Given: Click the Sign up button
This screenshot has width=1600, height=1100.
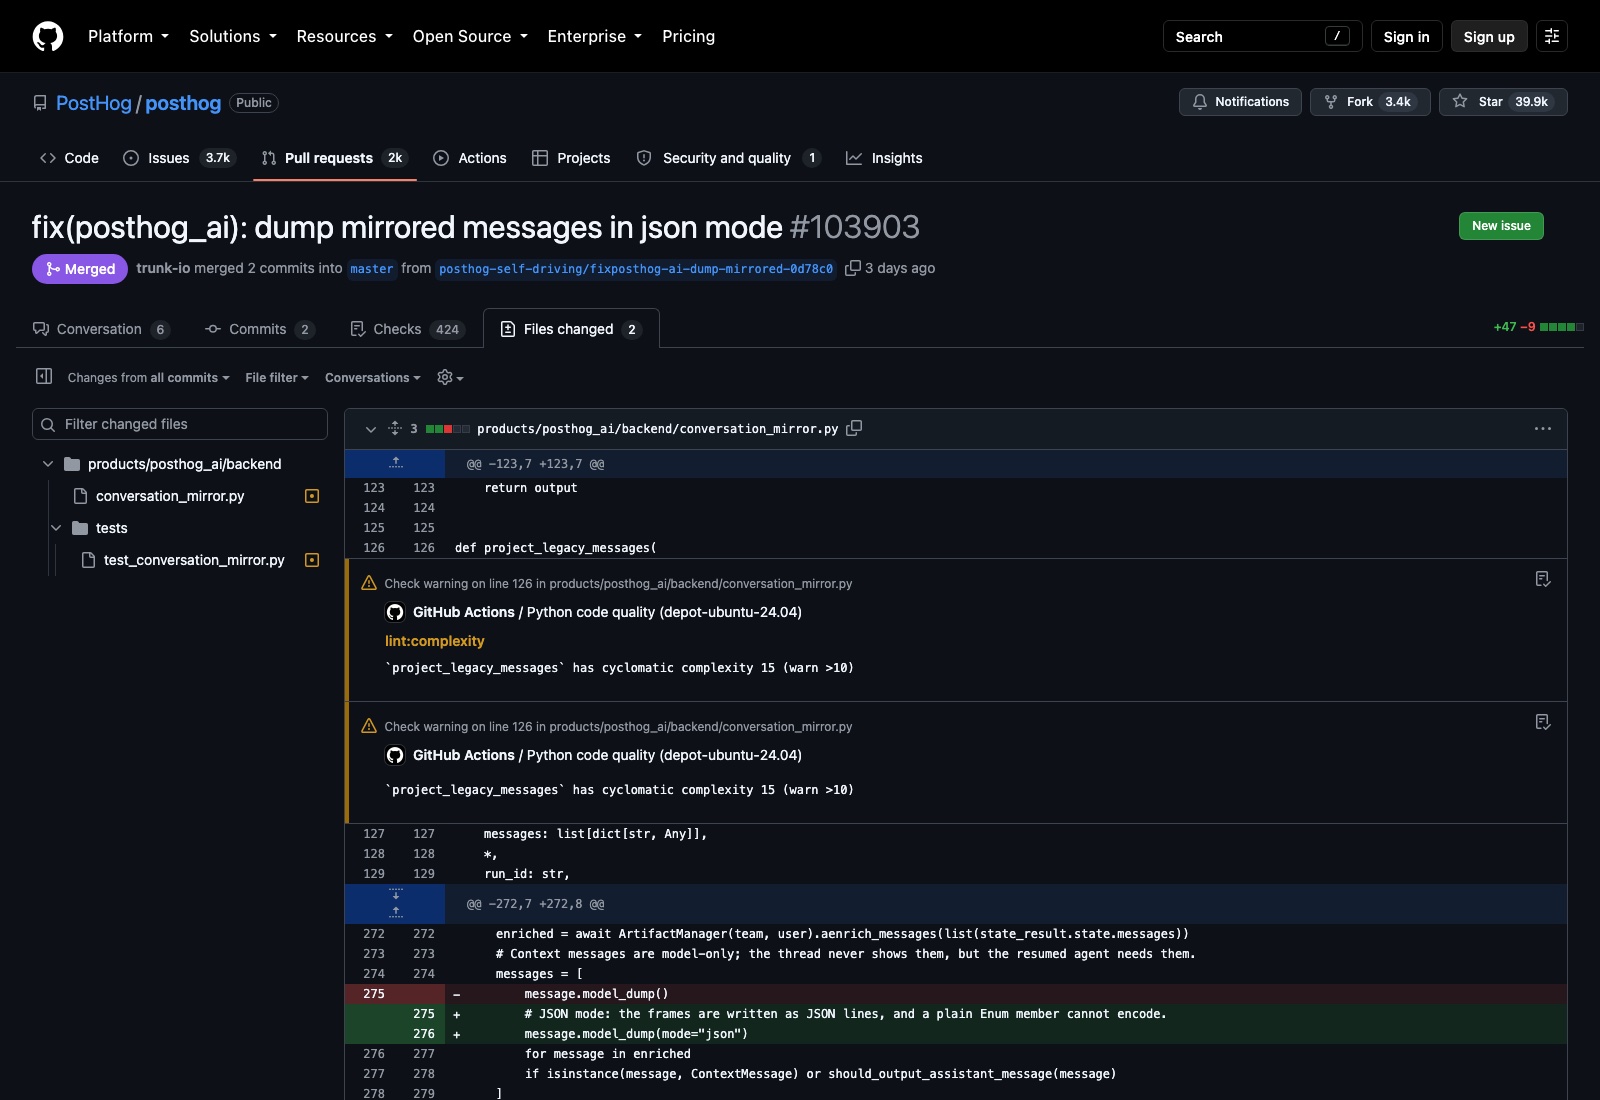Looking at the screenshot, I should 1489,36.
